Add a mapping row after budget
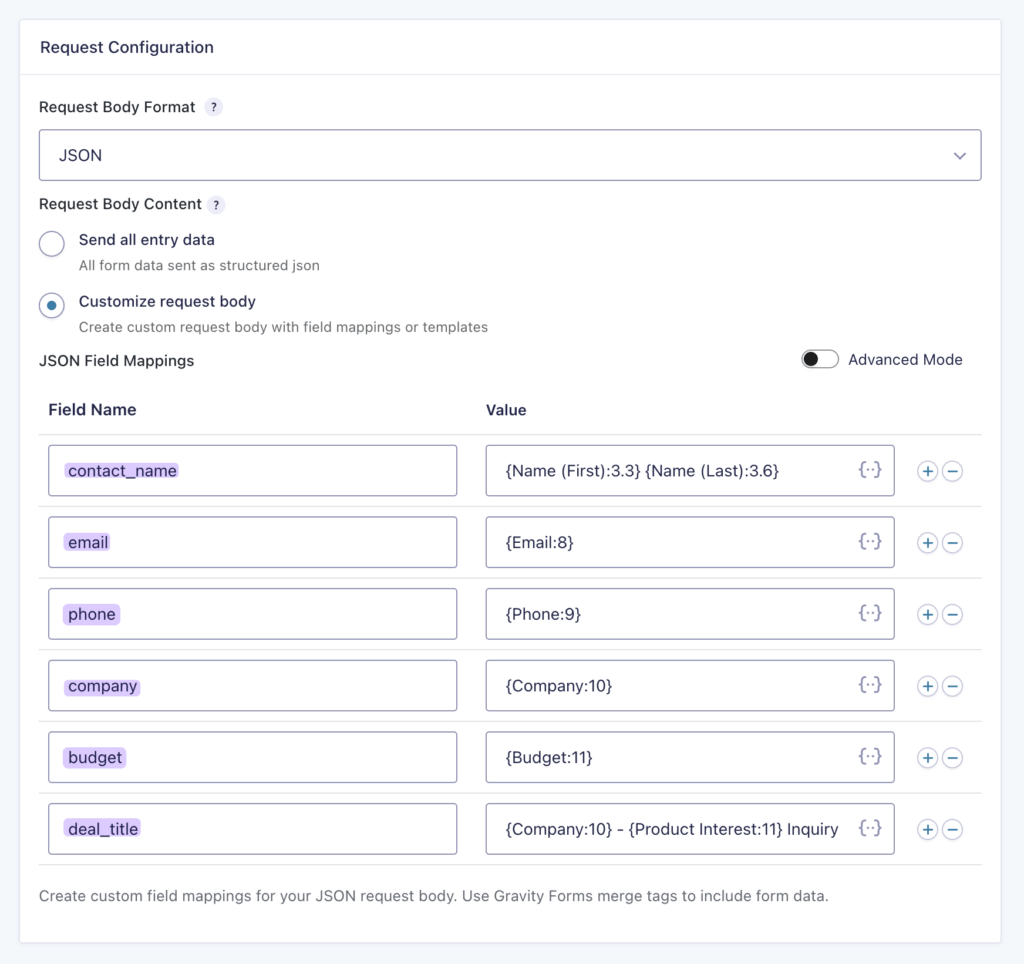 coord(927,757)
